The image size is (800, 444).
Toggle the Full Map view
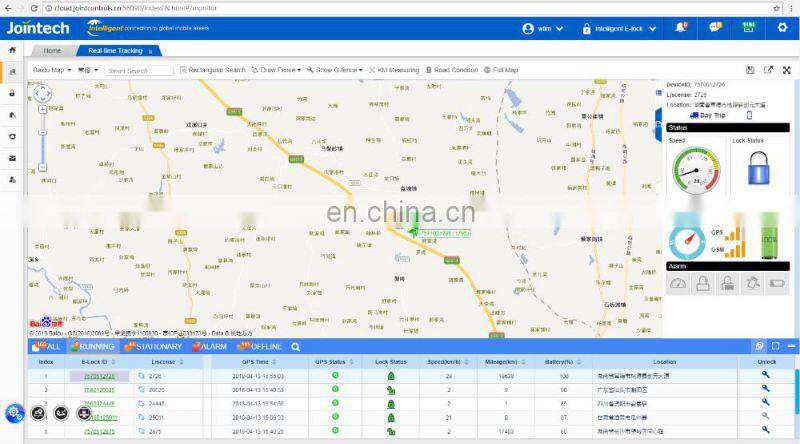(x=501, y=70)
